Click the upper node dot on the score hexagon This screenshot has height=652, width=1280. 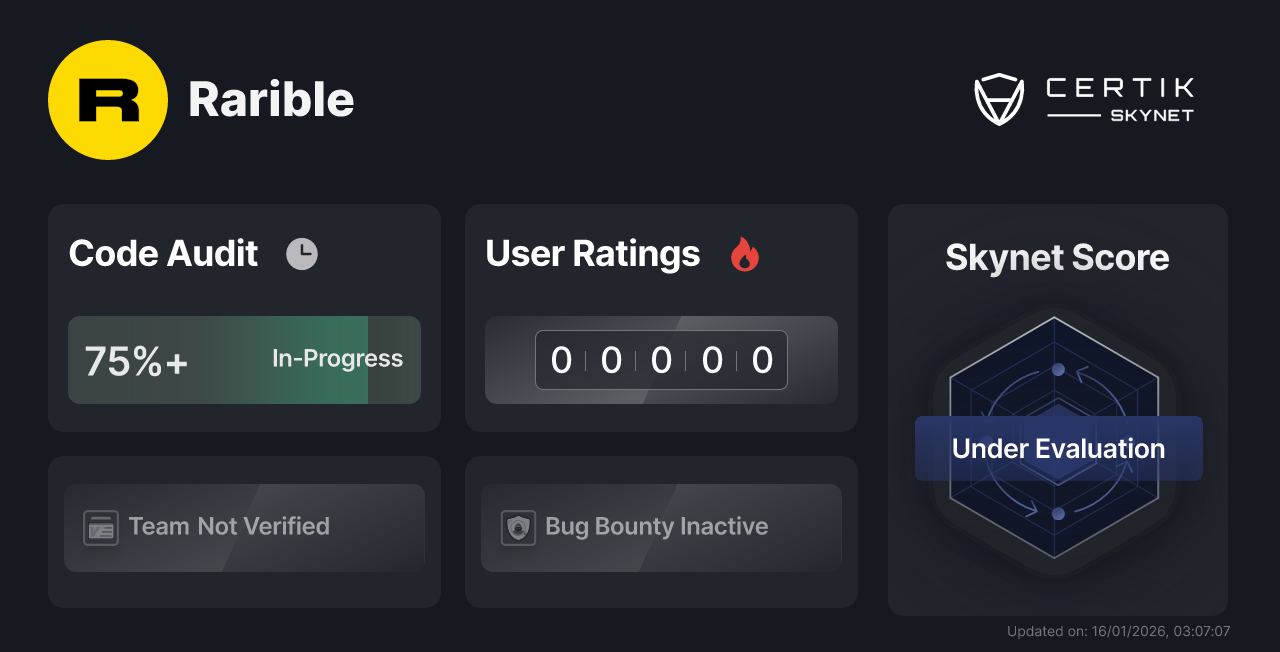(x=1057, y=368)
